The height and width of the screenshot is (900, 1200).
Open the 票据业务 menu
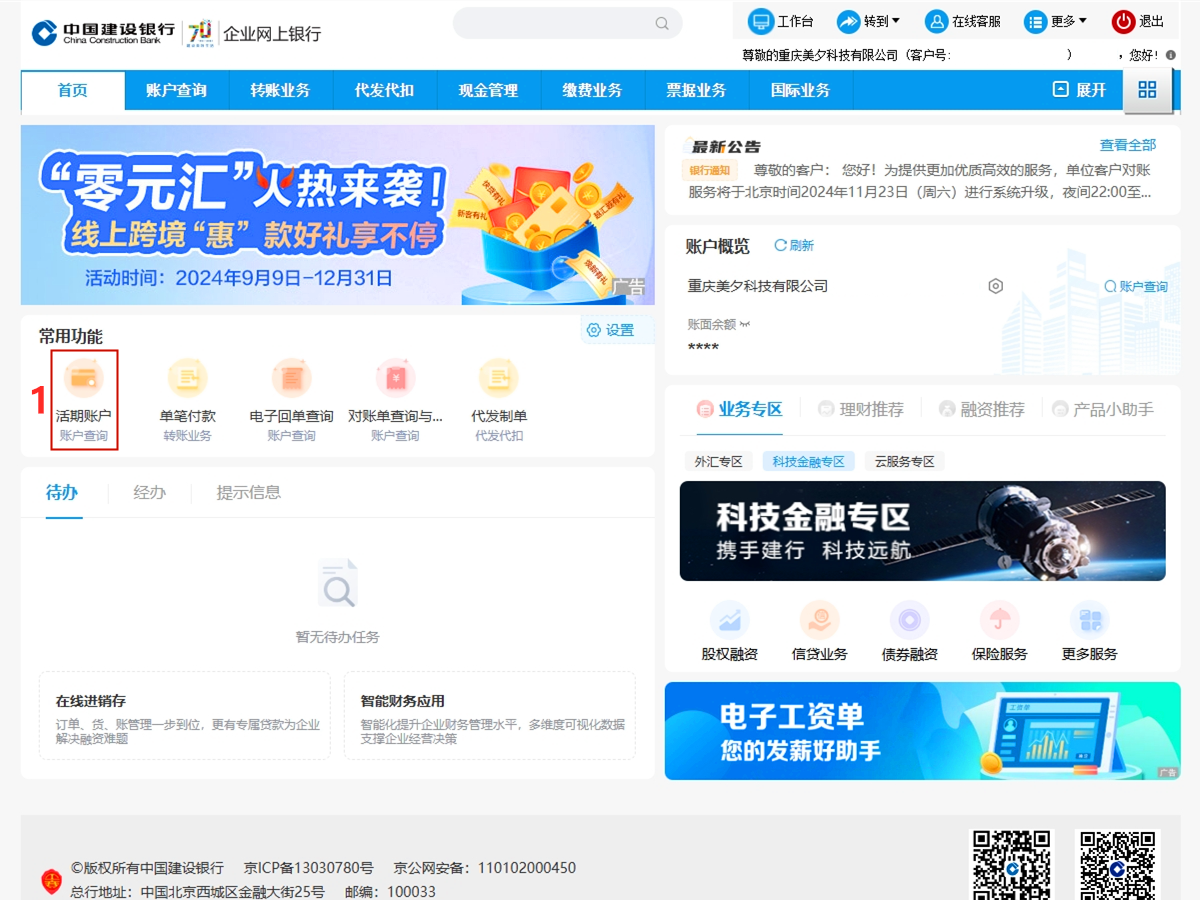pos(696,90)
